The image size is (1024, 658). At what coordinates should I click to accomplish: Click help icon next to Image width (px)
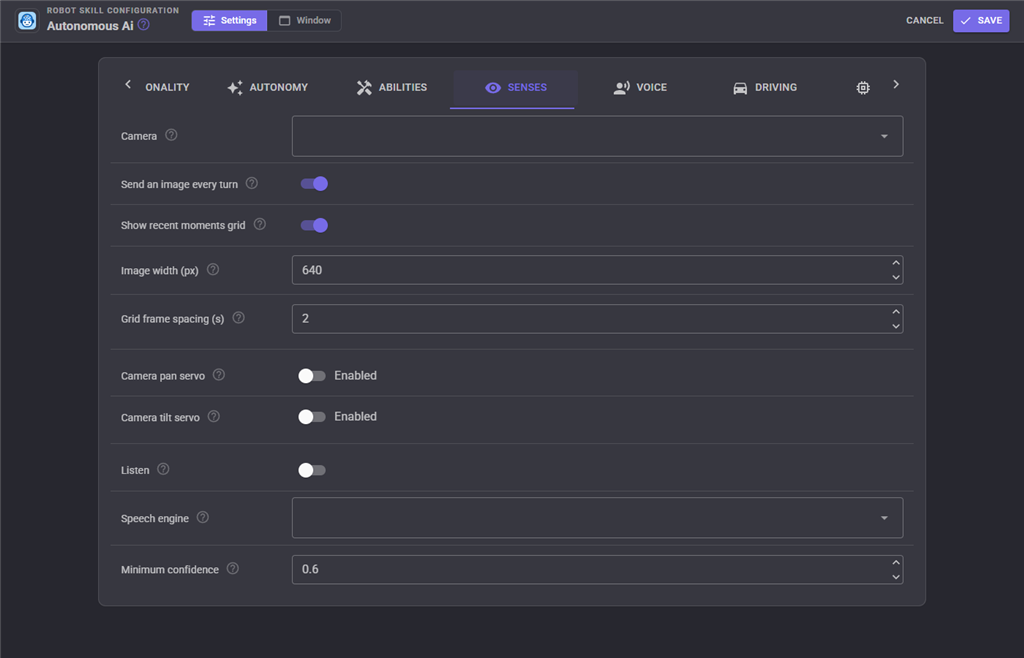click(213, 270)
